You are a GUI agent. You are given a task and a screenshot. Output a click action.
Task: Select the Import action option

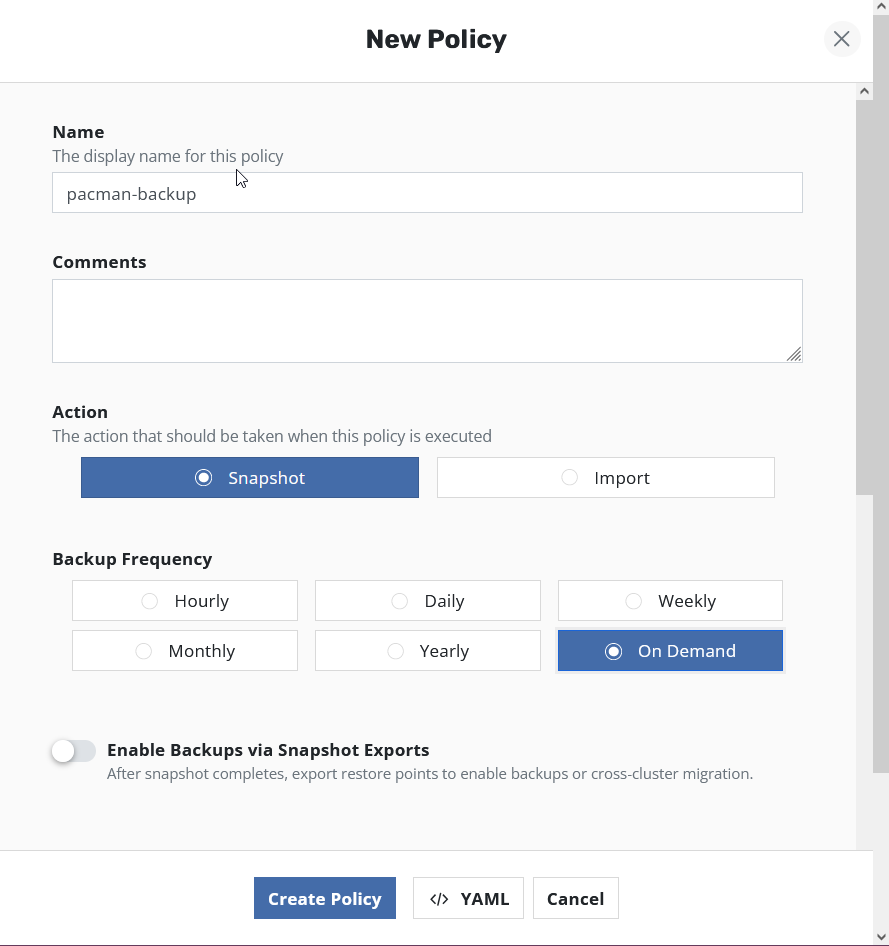point(605,478)
